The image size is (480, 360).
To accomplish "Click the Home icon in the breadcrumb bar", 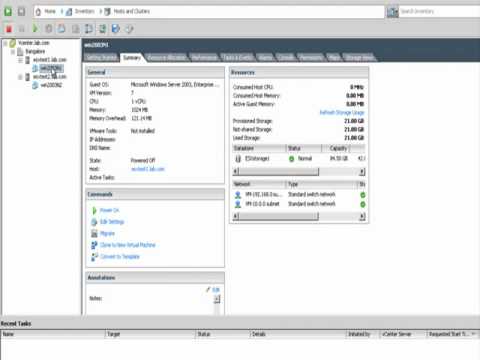I will click(x=38, y=12).
